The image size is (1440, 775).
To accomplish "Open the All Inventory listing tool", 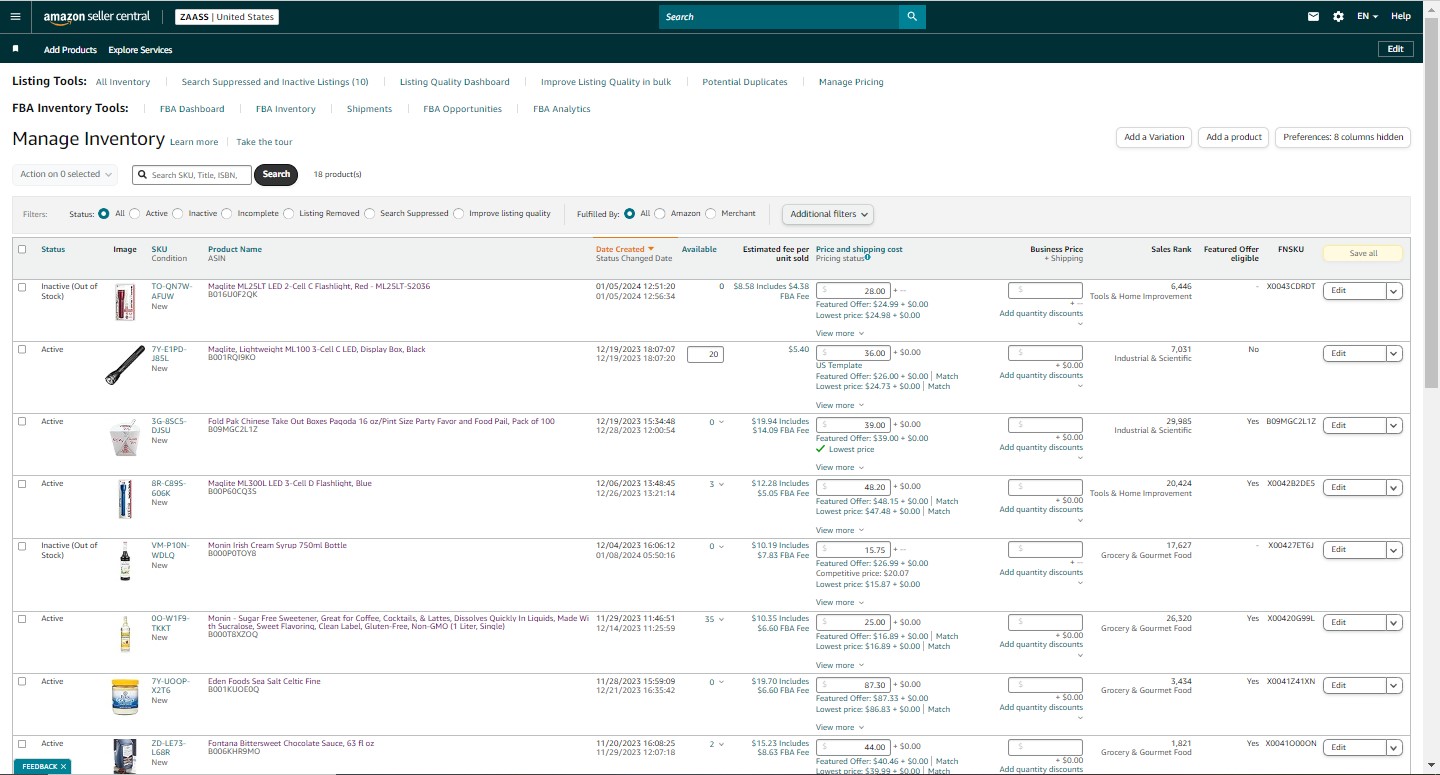I will click(123, 82).
